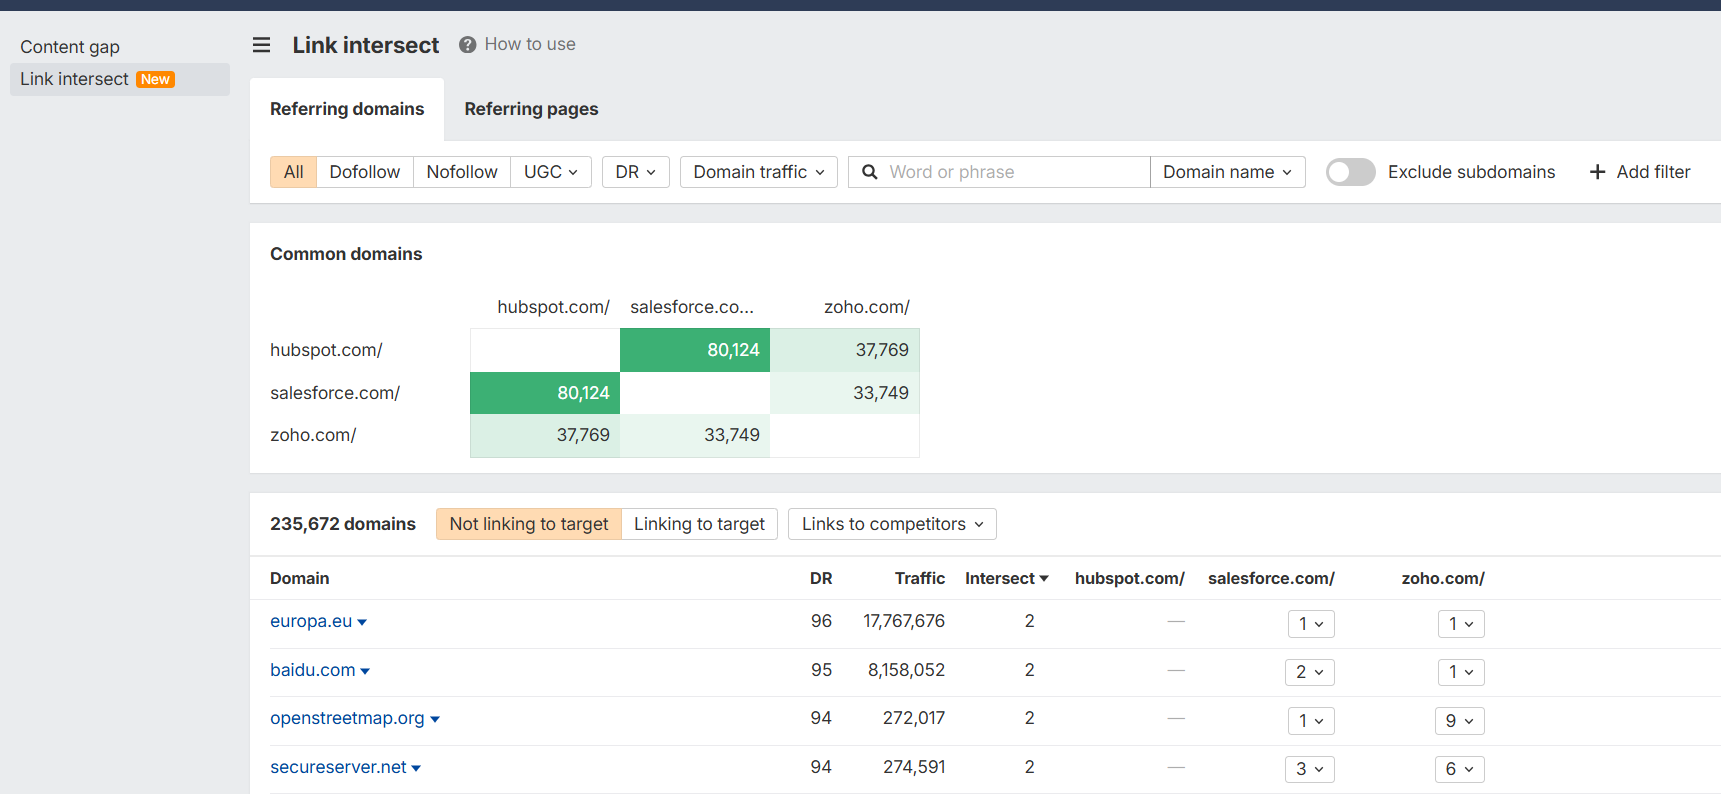The image size is (1721, 794).
Task: Expand the Links to competitors dropdown
Action: coord(892,524)
